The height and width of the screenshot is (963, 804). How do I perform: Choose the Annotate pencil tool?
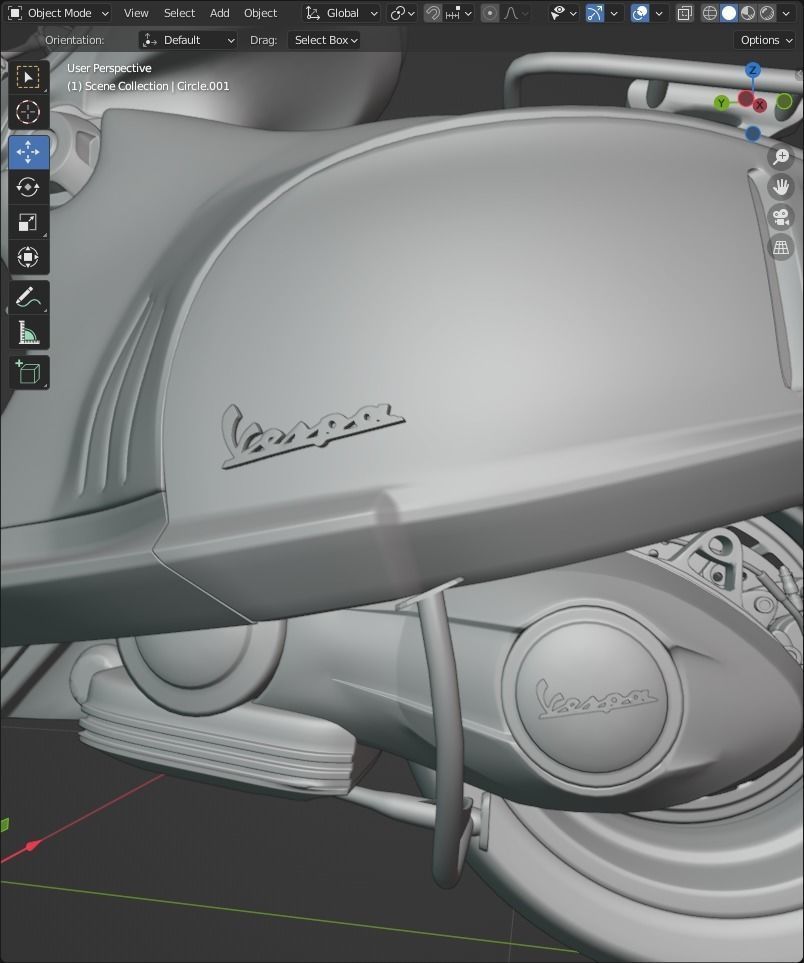pos(28,297)
